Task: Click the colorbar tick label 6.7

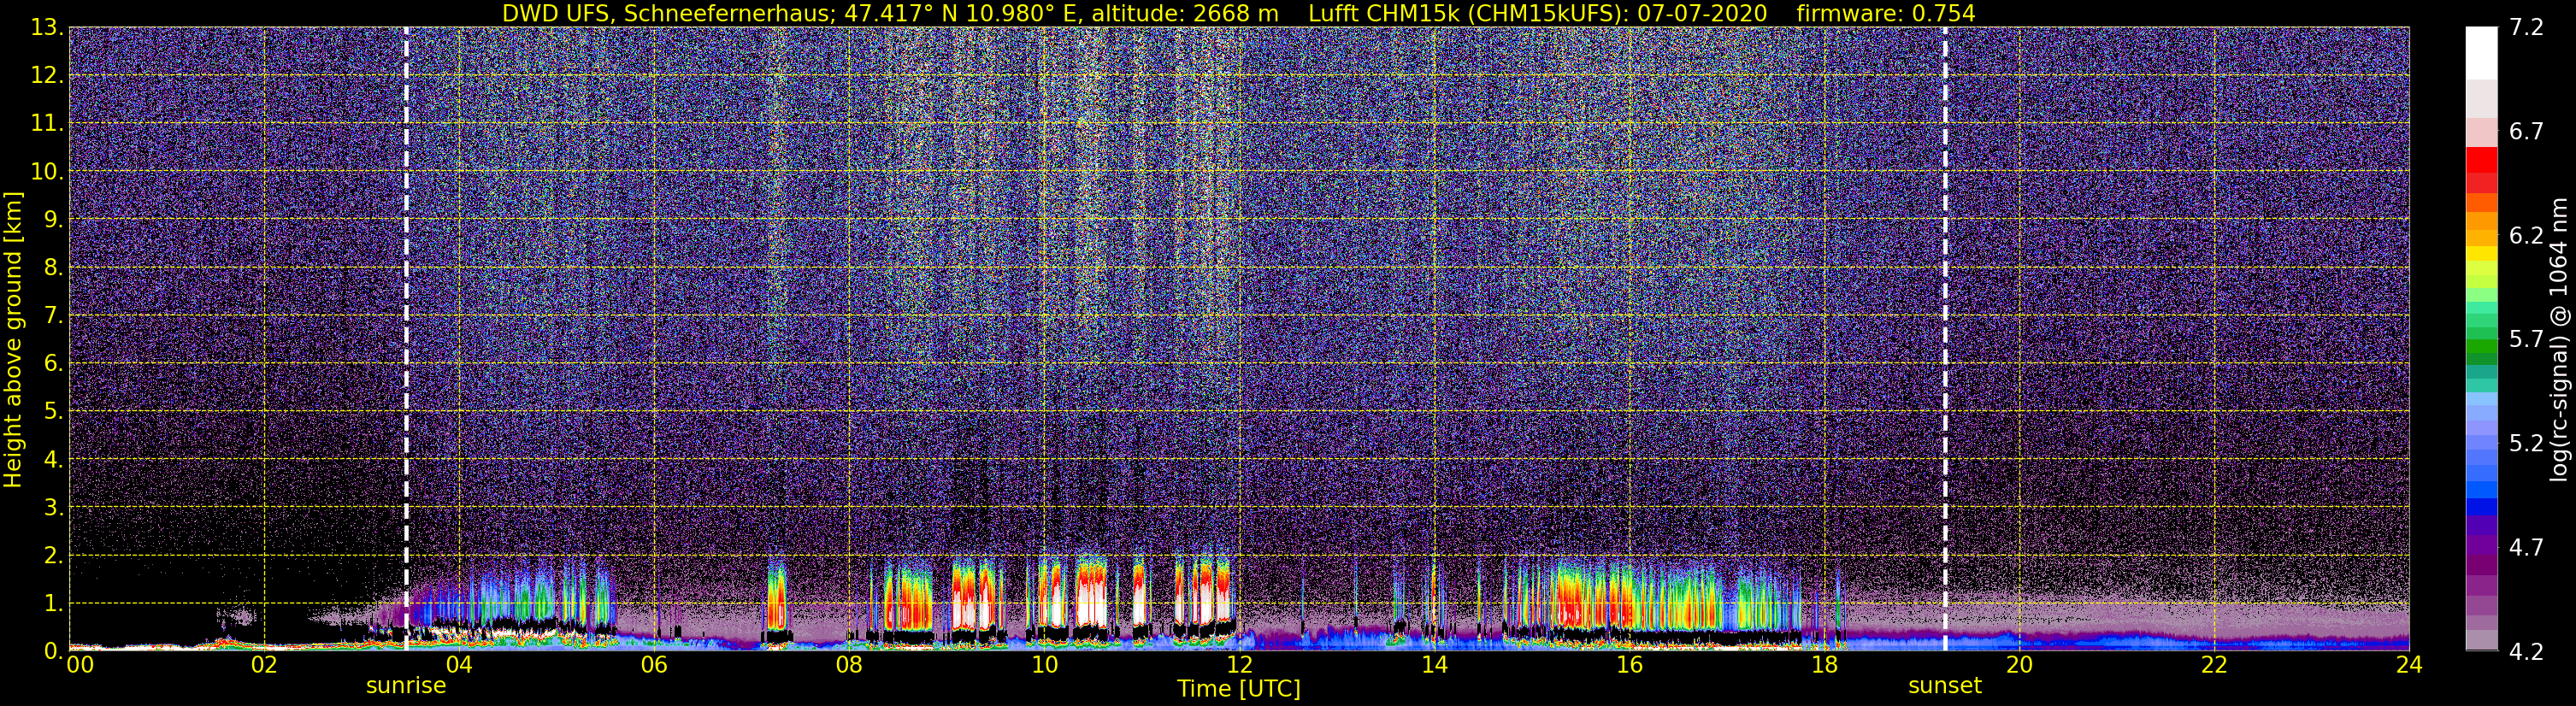Action: (2526, 131)
